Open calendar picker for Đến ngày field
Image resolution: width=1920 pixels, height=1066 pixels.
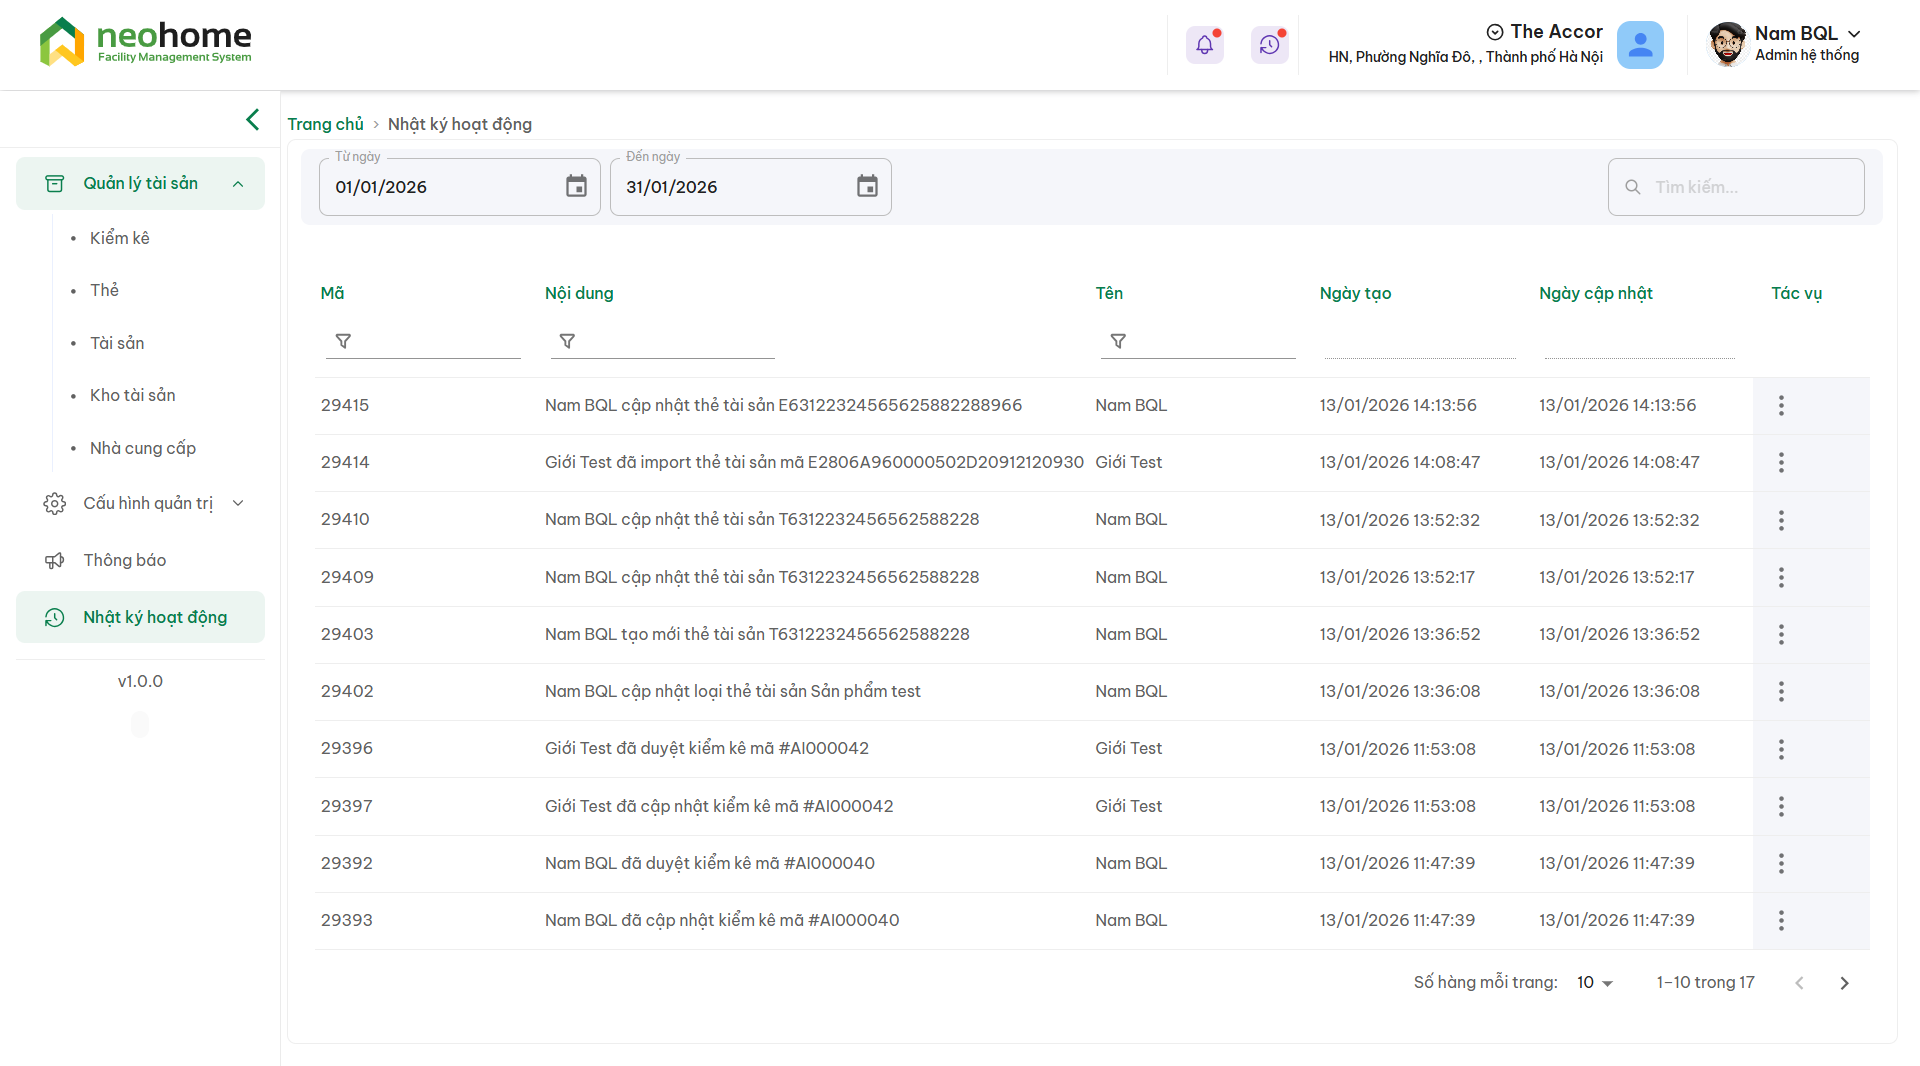pyautogui.click(x=867, y=187)
